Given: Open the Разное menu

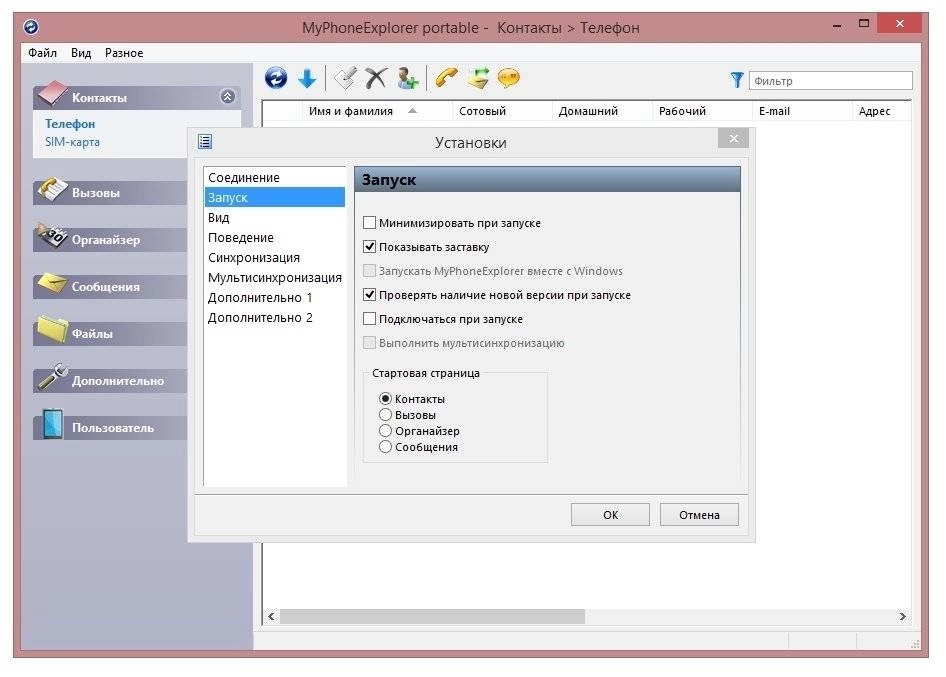Looking at the screenshot, I should tap(124, 52).
